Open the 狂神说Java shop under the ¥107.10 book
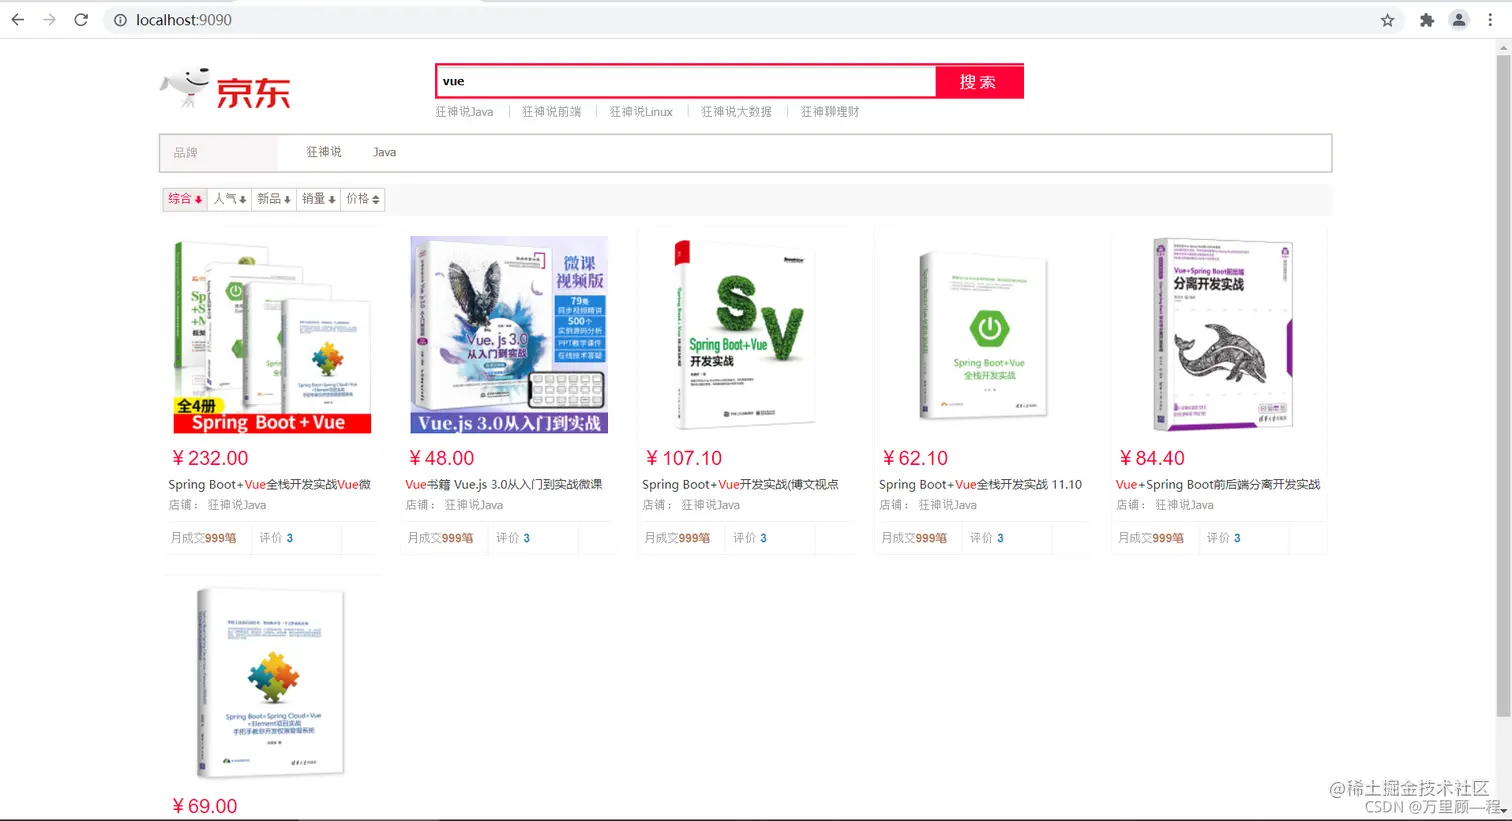This screenshot has width=1512, height=821. coord(711,505)
